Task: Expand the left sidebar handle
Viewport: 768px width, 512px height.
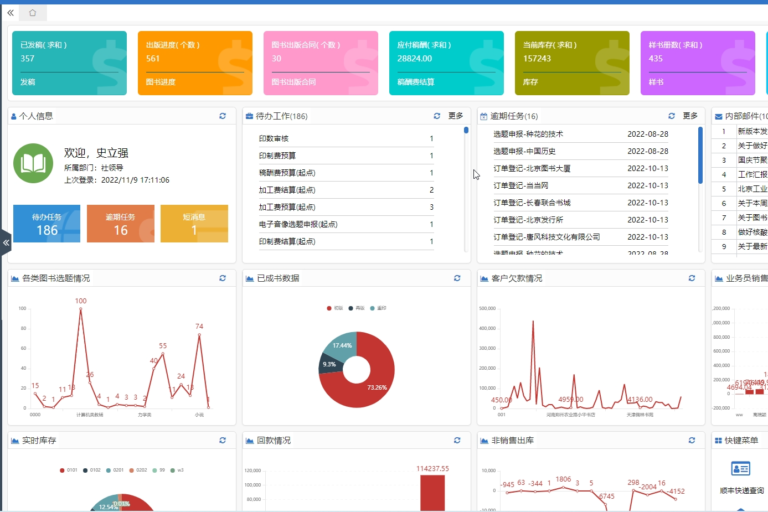Action: pyautogui.click(x=5, y=243)
